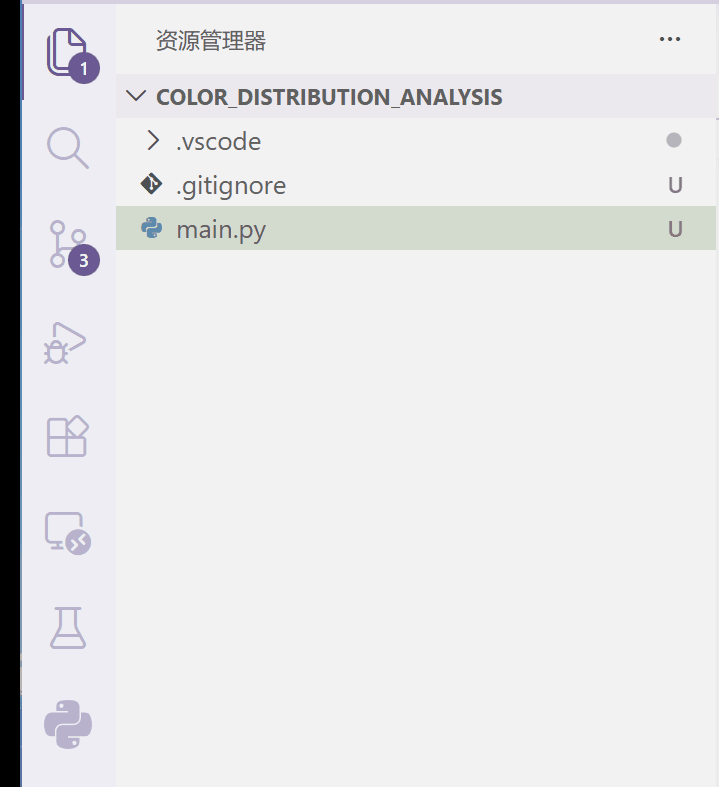This screenshot has height=787, width=719.
Task: Expand the .vscode folder chevron
Action: tap(153, 141)
